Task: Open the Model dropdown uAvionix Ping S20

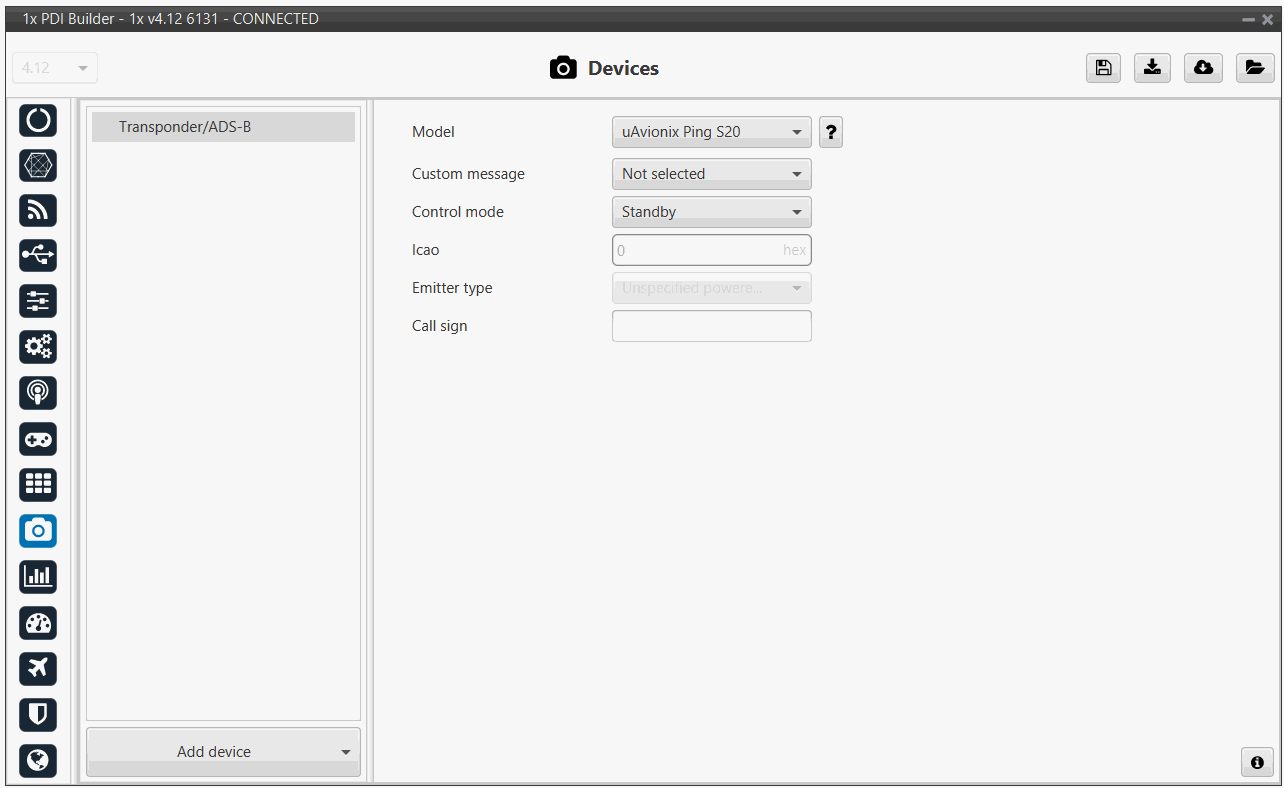Action: pos(711,132)
